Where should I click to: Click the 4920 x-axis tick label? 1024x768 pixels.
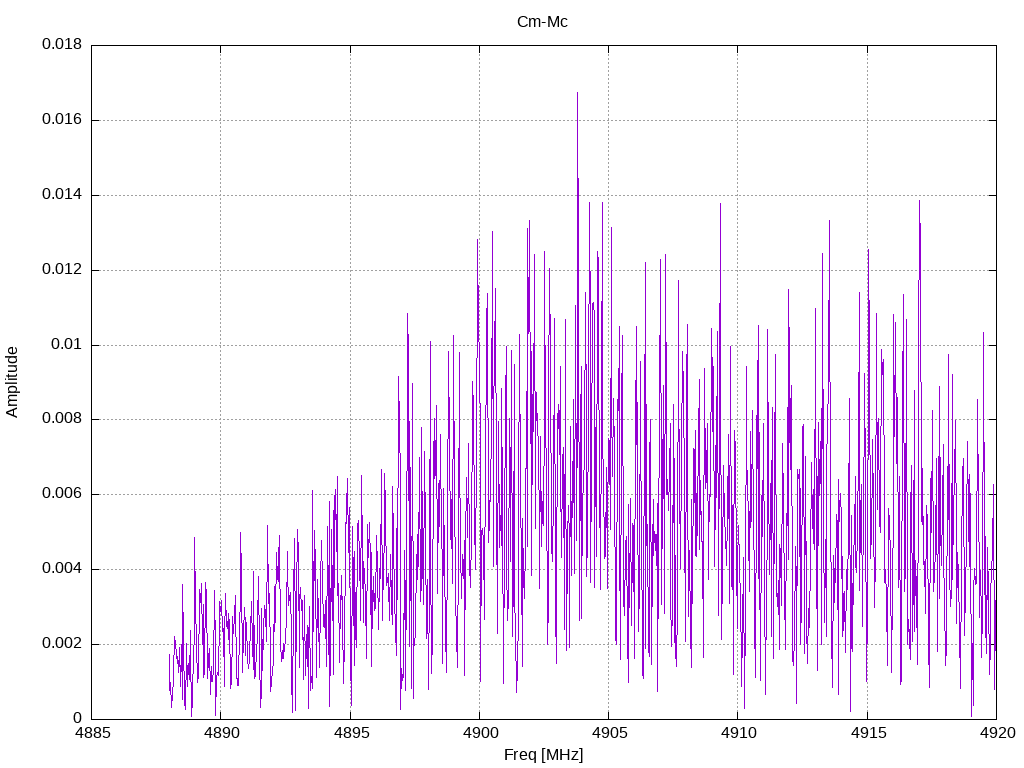(x=997, y=733)
